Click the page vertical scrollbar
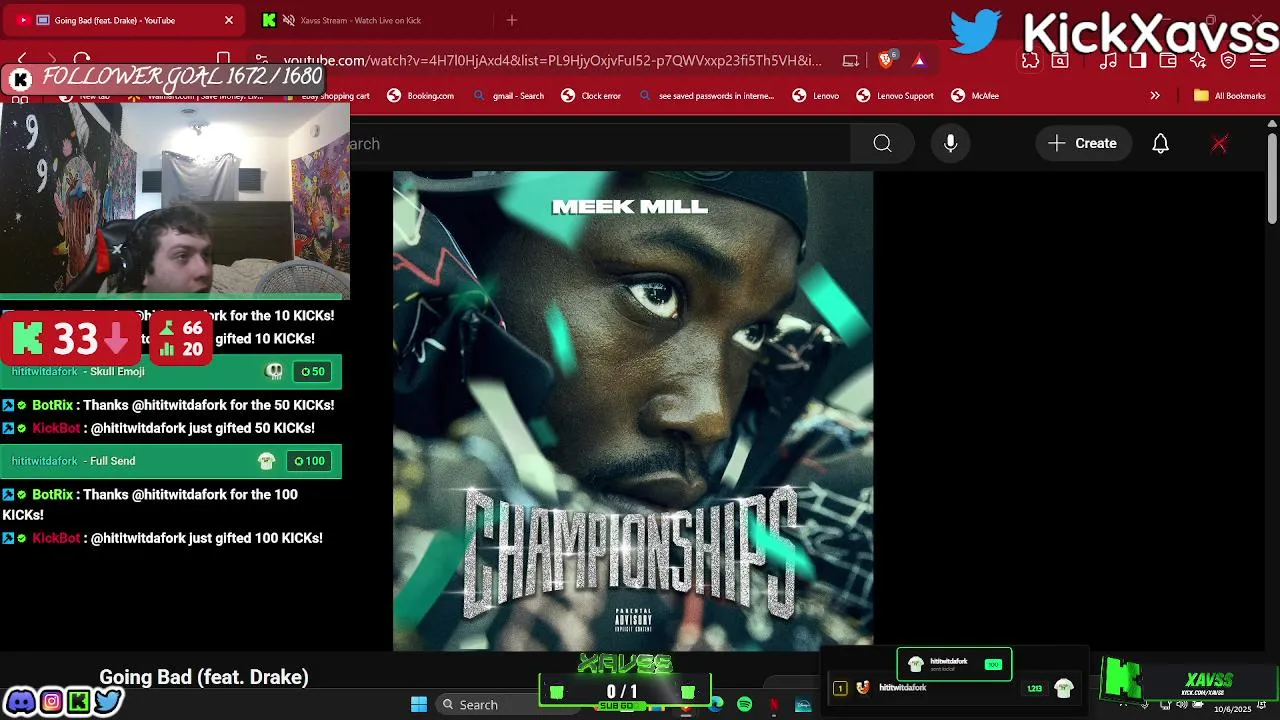 point(1272,180)
